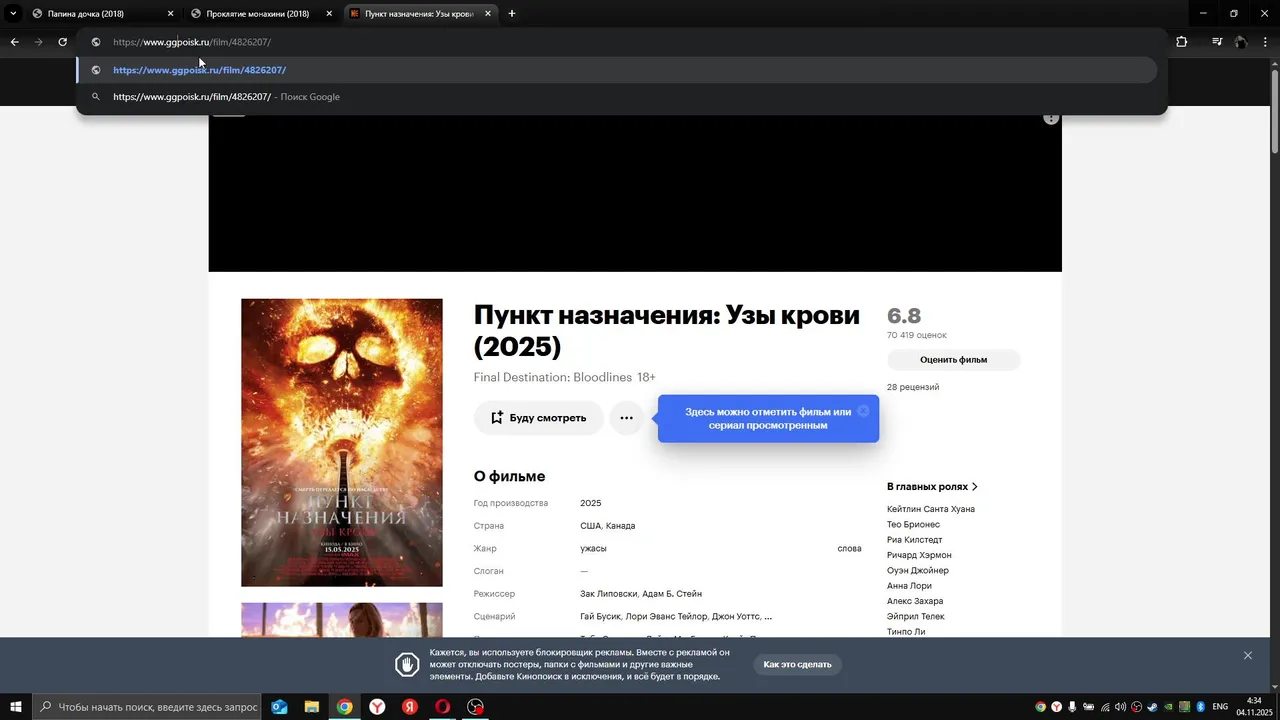
Task: Click 'Буду смотреть' button
Action: coord(538,418)
